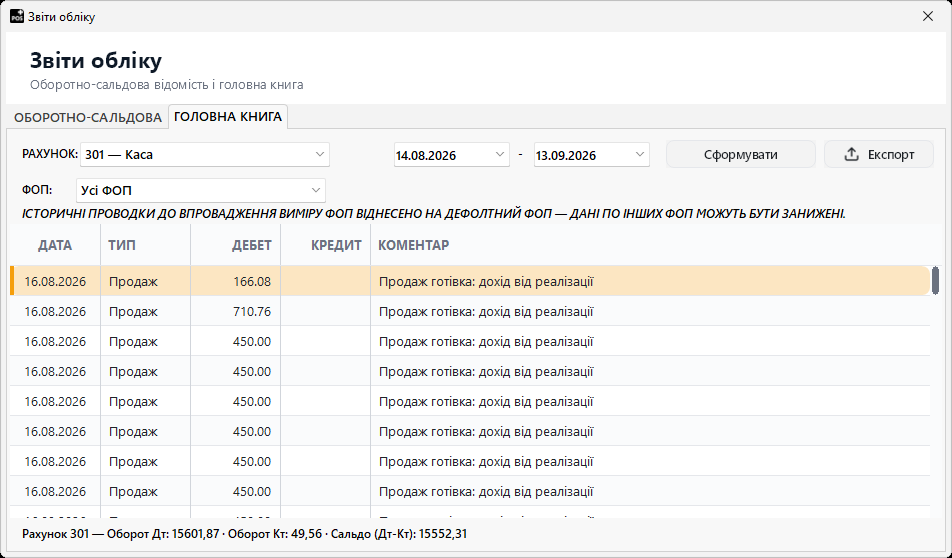Close the Звіти обліку window
The height and width of the screenshot is (558, 952).
coord(927,16)
